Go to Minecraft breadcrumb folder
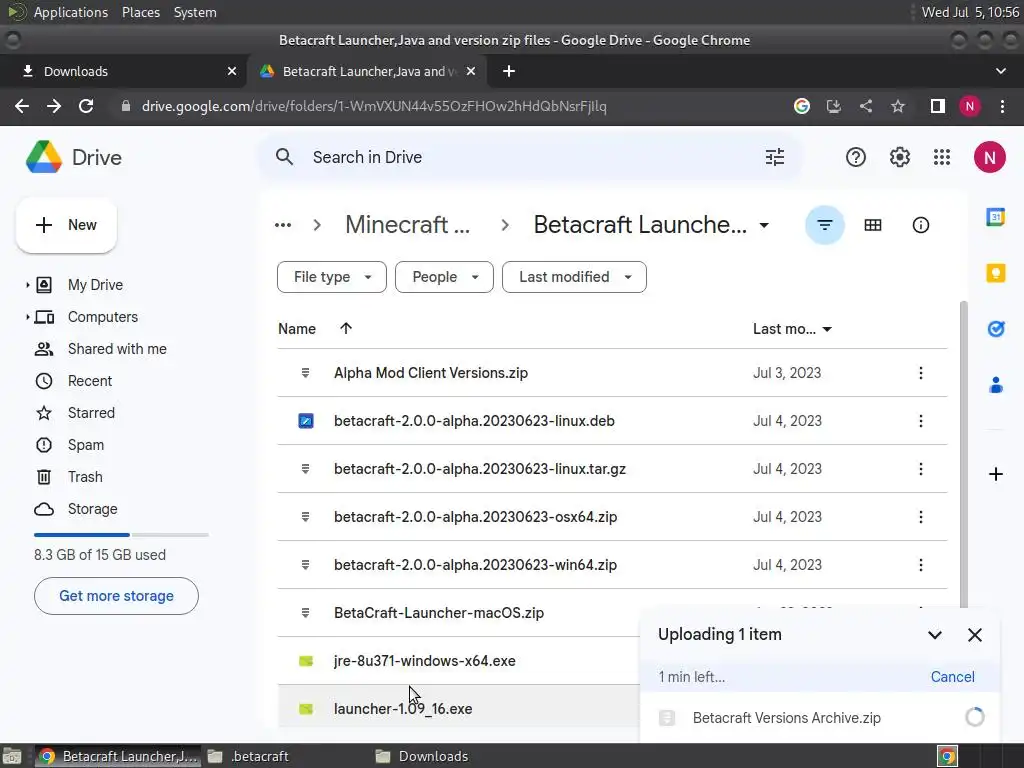 pyautogui.click(x=408, y=225)
